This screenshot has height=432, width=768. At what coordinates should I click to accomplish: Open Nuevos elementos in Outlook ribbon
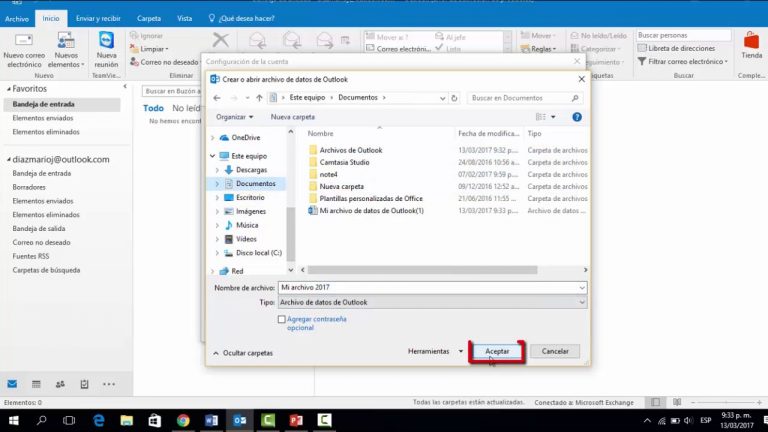[x=66, y=50]
